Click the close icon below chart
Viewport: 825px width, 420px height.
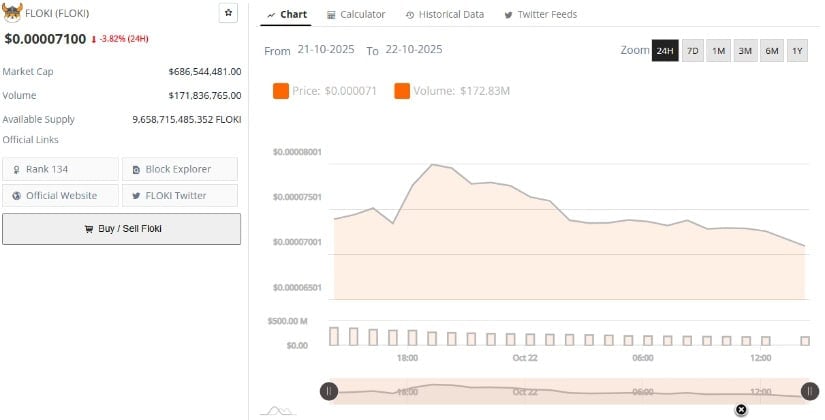point(741,410)
